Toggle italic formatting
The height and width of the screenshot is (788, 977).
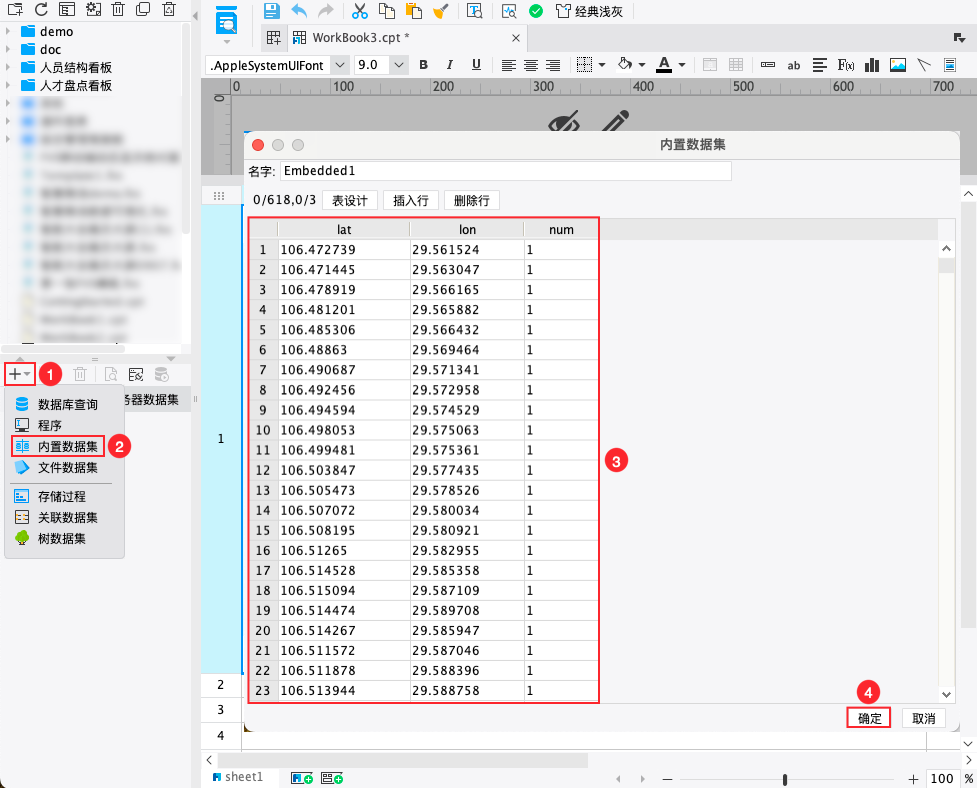click(449, 65)
